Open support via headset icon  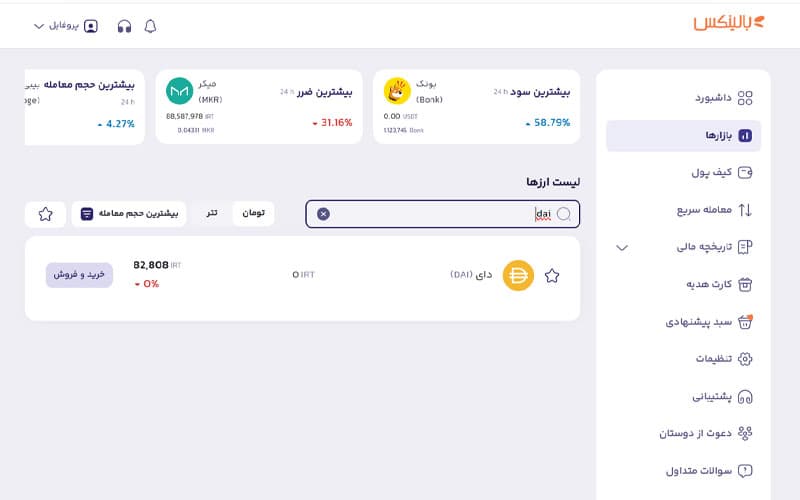pyautogui.click(x=124, y=26)
